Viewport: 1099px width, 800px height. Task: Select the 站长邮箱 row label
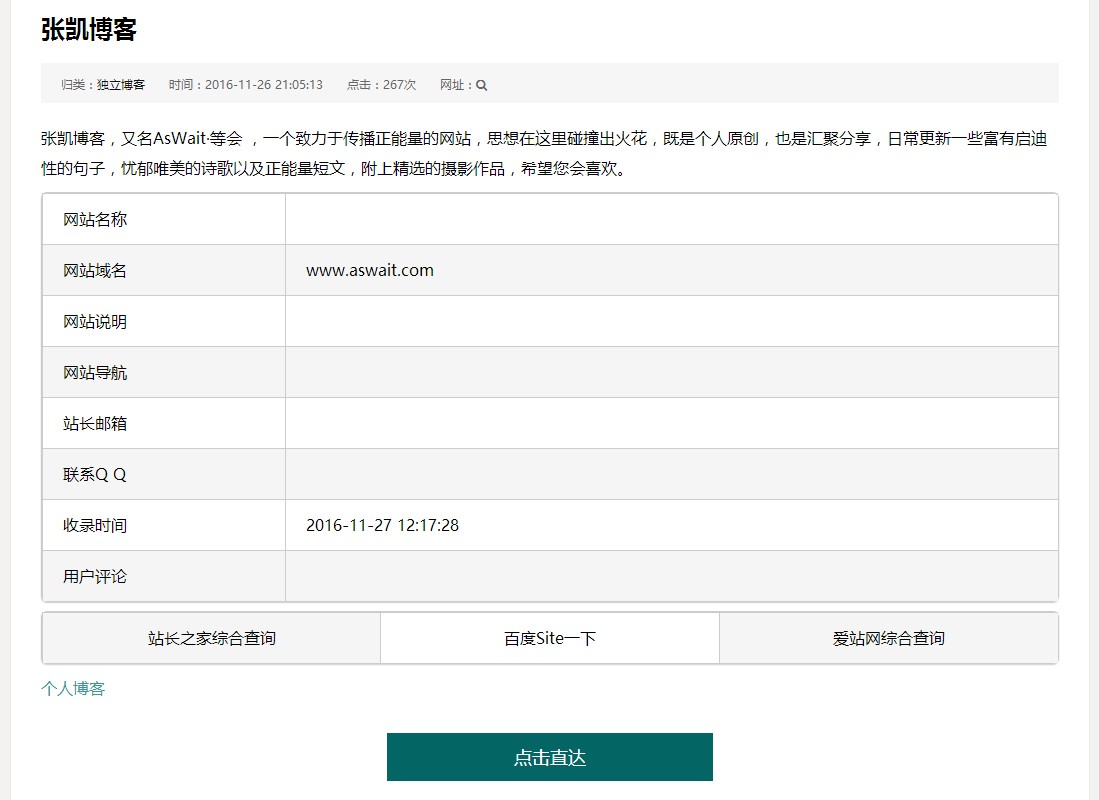(95, 424)
